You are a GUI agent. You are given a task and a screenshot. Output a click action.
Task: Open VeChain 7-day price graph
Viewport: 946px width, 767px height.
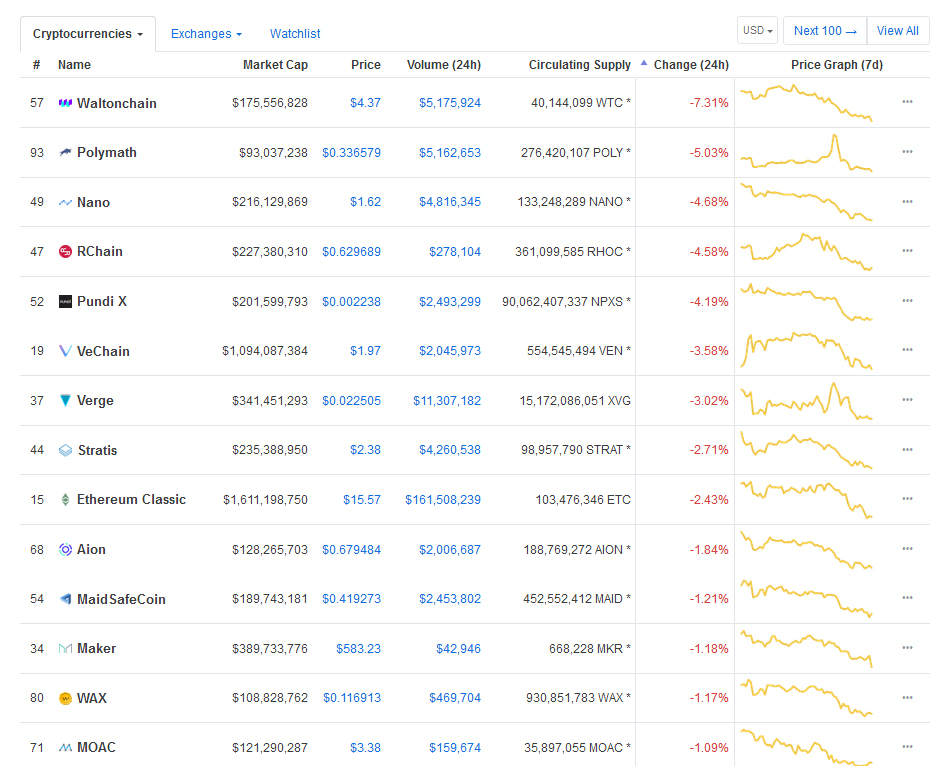point(807,351)
